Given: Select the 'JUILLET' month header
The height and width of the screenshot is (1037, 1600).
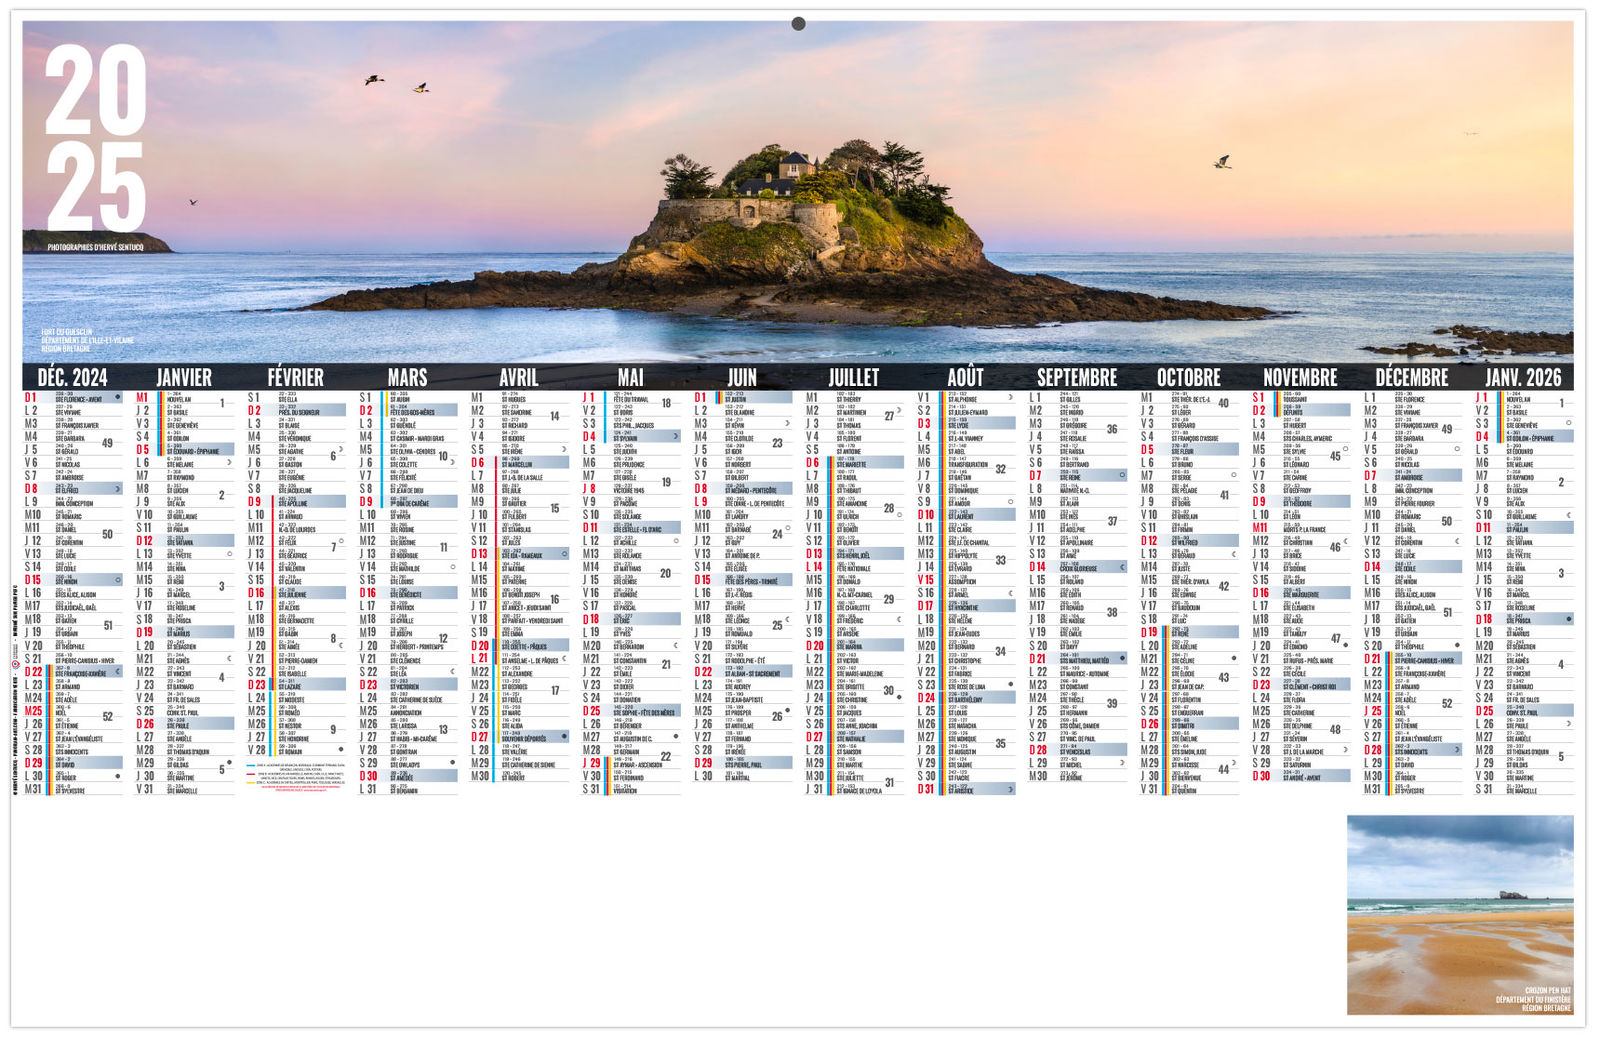Looking at the screenshot, I should tap(854, 377).
